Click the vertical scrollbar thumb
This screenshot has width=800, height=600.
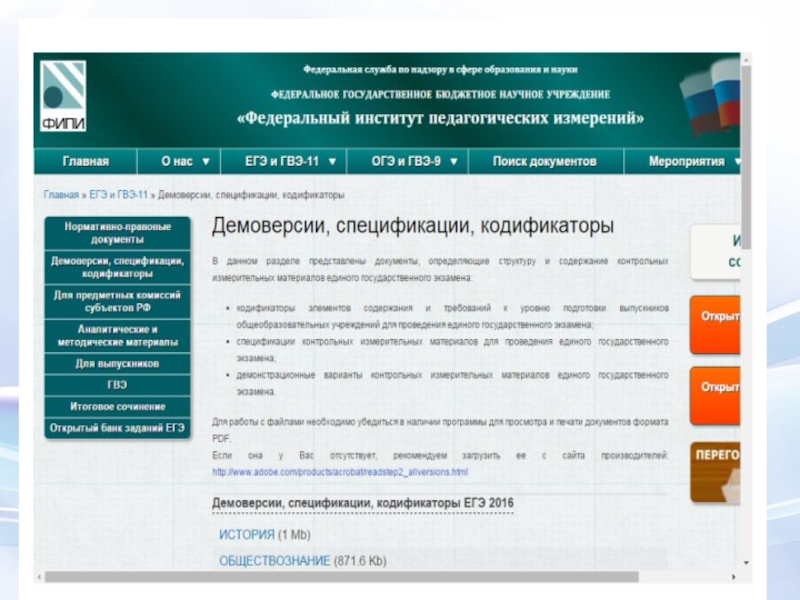(746, 157)
